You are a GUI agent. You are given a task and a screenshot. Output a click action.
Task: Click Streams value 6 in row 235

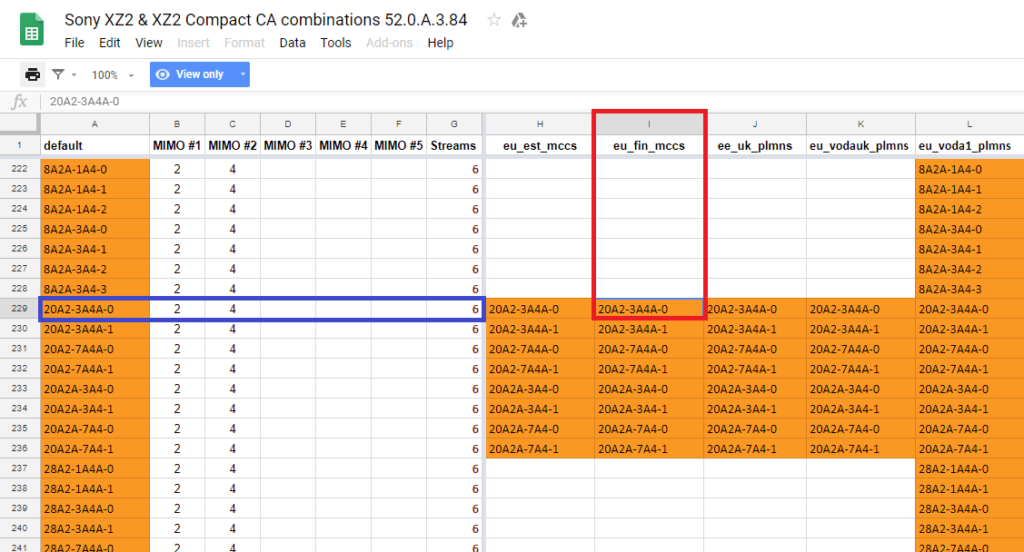(x=454, y=429)
